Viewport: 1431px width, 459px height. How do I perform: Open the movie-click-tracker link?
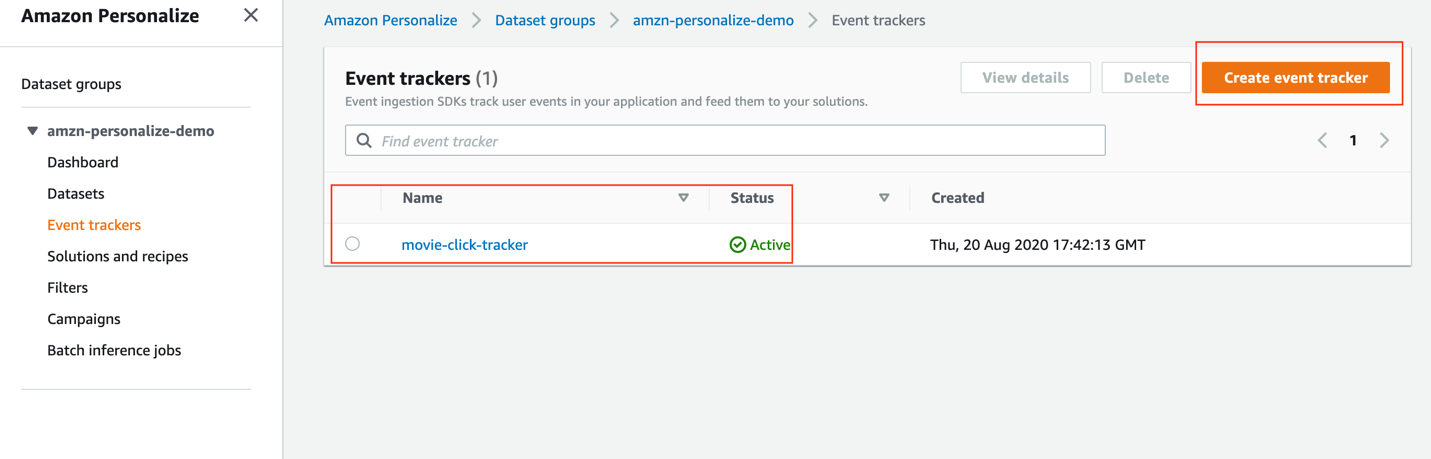click(x=465, y=245)
